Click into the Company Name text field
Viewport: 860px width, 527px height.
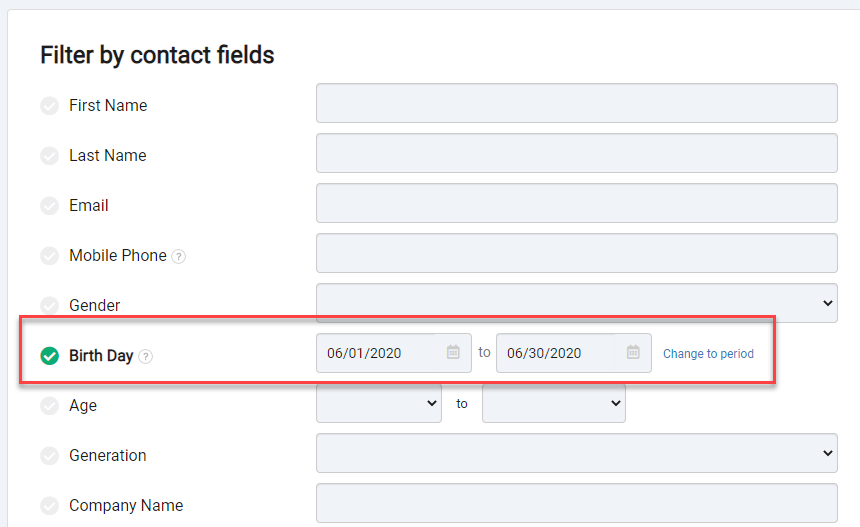tap(576, 503)
